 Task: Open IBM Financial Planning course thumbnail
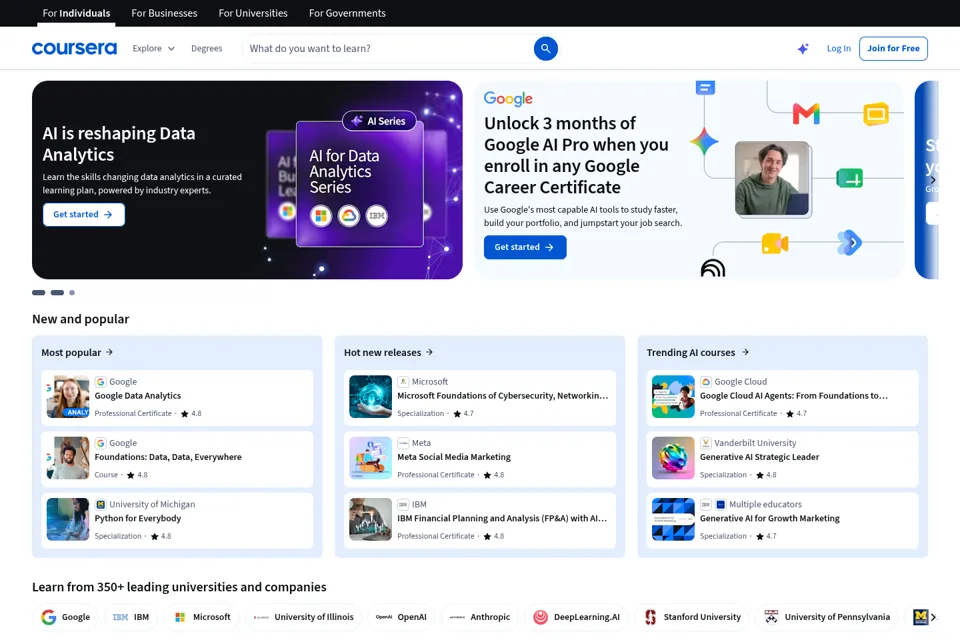pos(370,519)
